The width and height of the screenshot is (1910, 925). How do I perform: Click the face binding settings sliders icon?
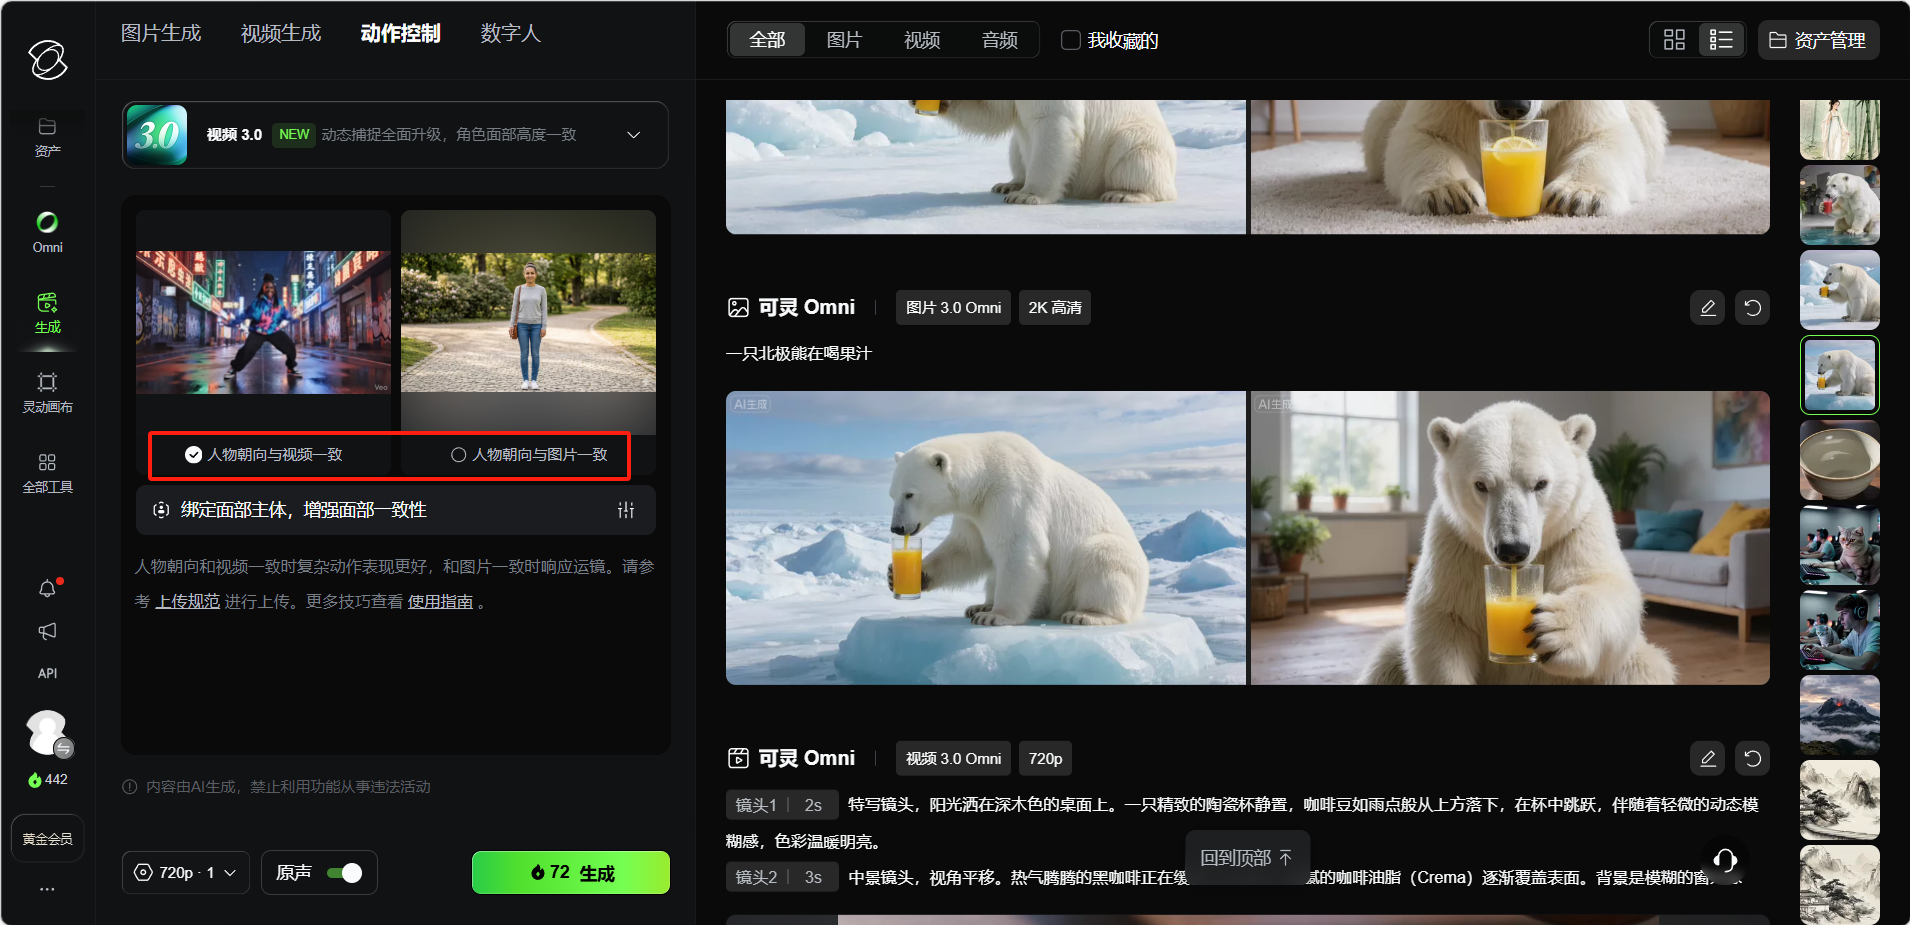tap(626, 510)
